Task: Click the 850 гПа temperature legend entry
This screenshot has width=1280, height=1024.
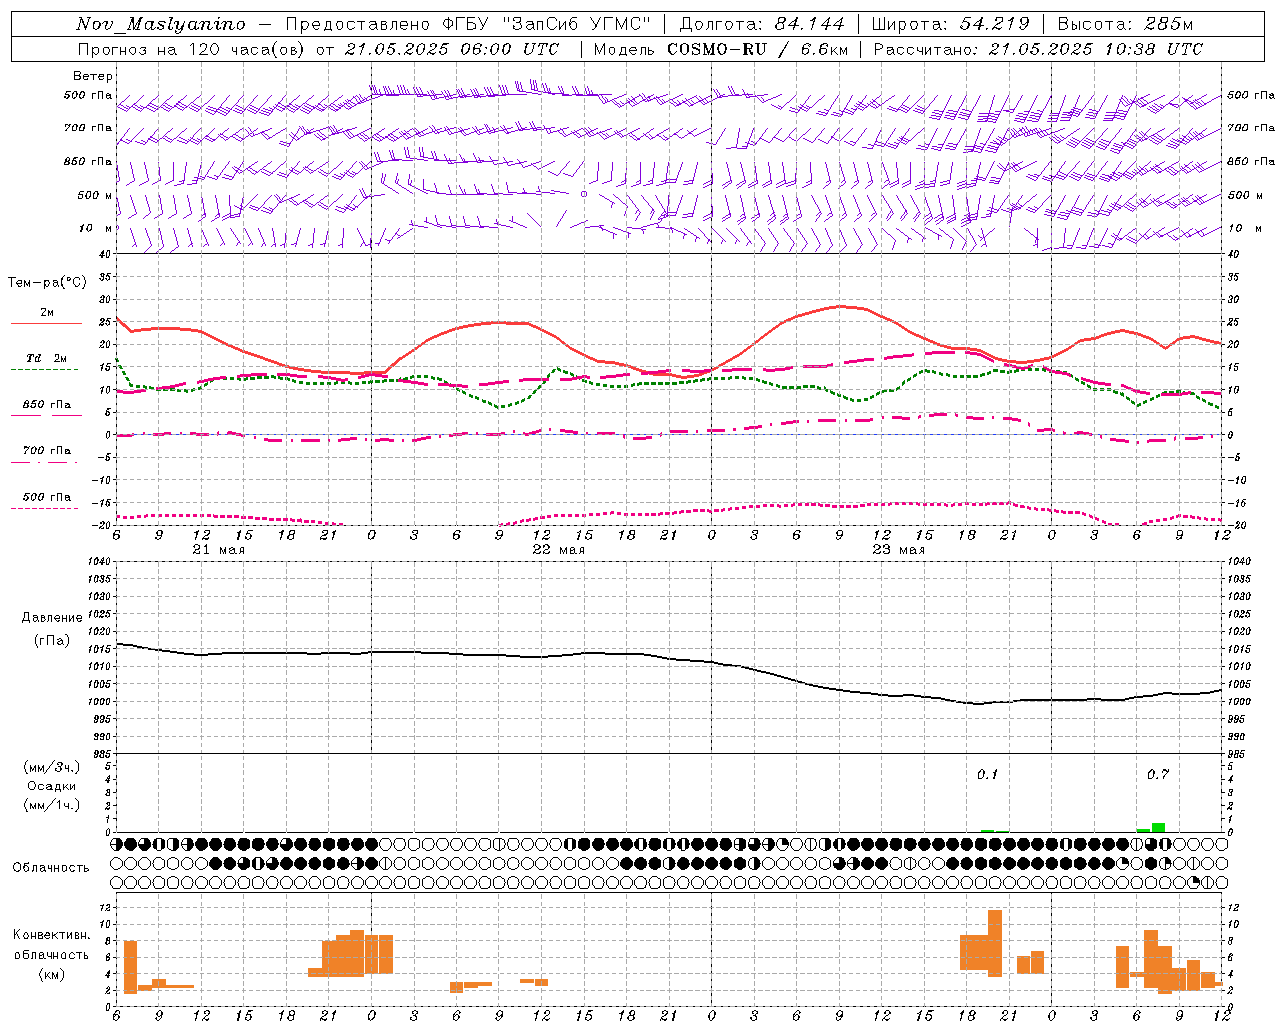Action: click(47, 405)
